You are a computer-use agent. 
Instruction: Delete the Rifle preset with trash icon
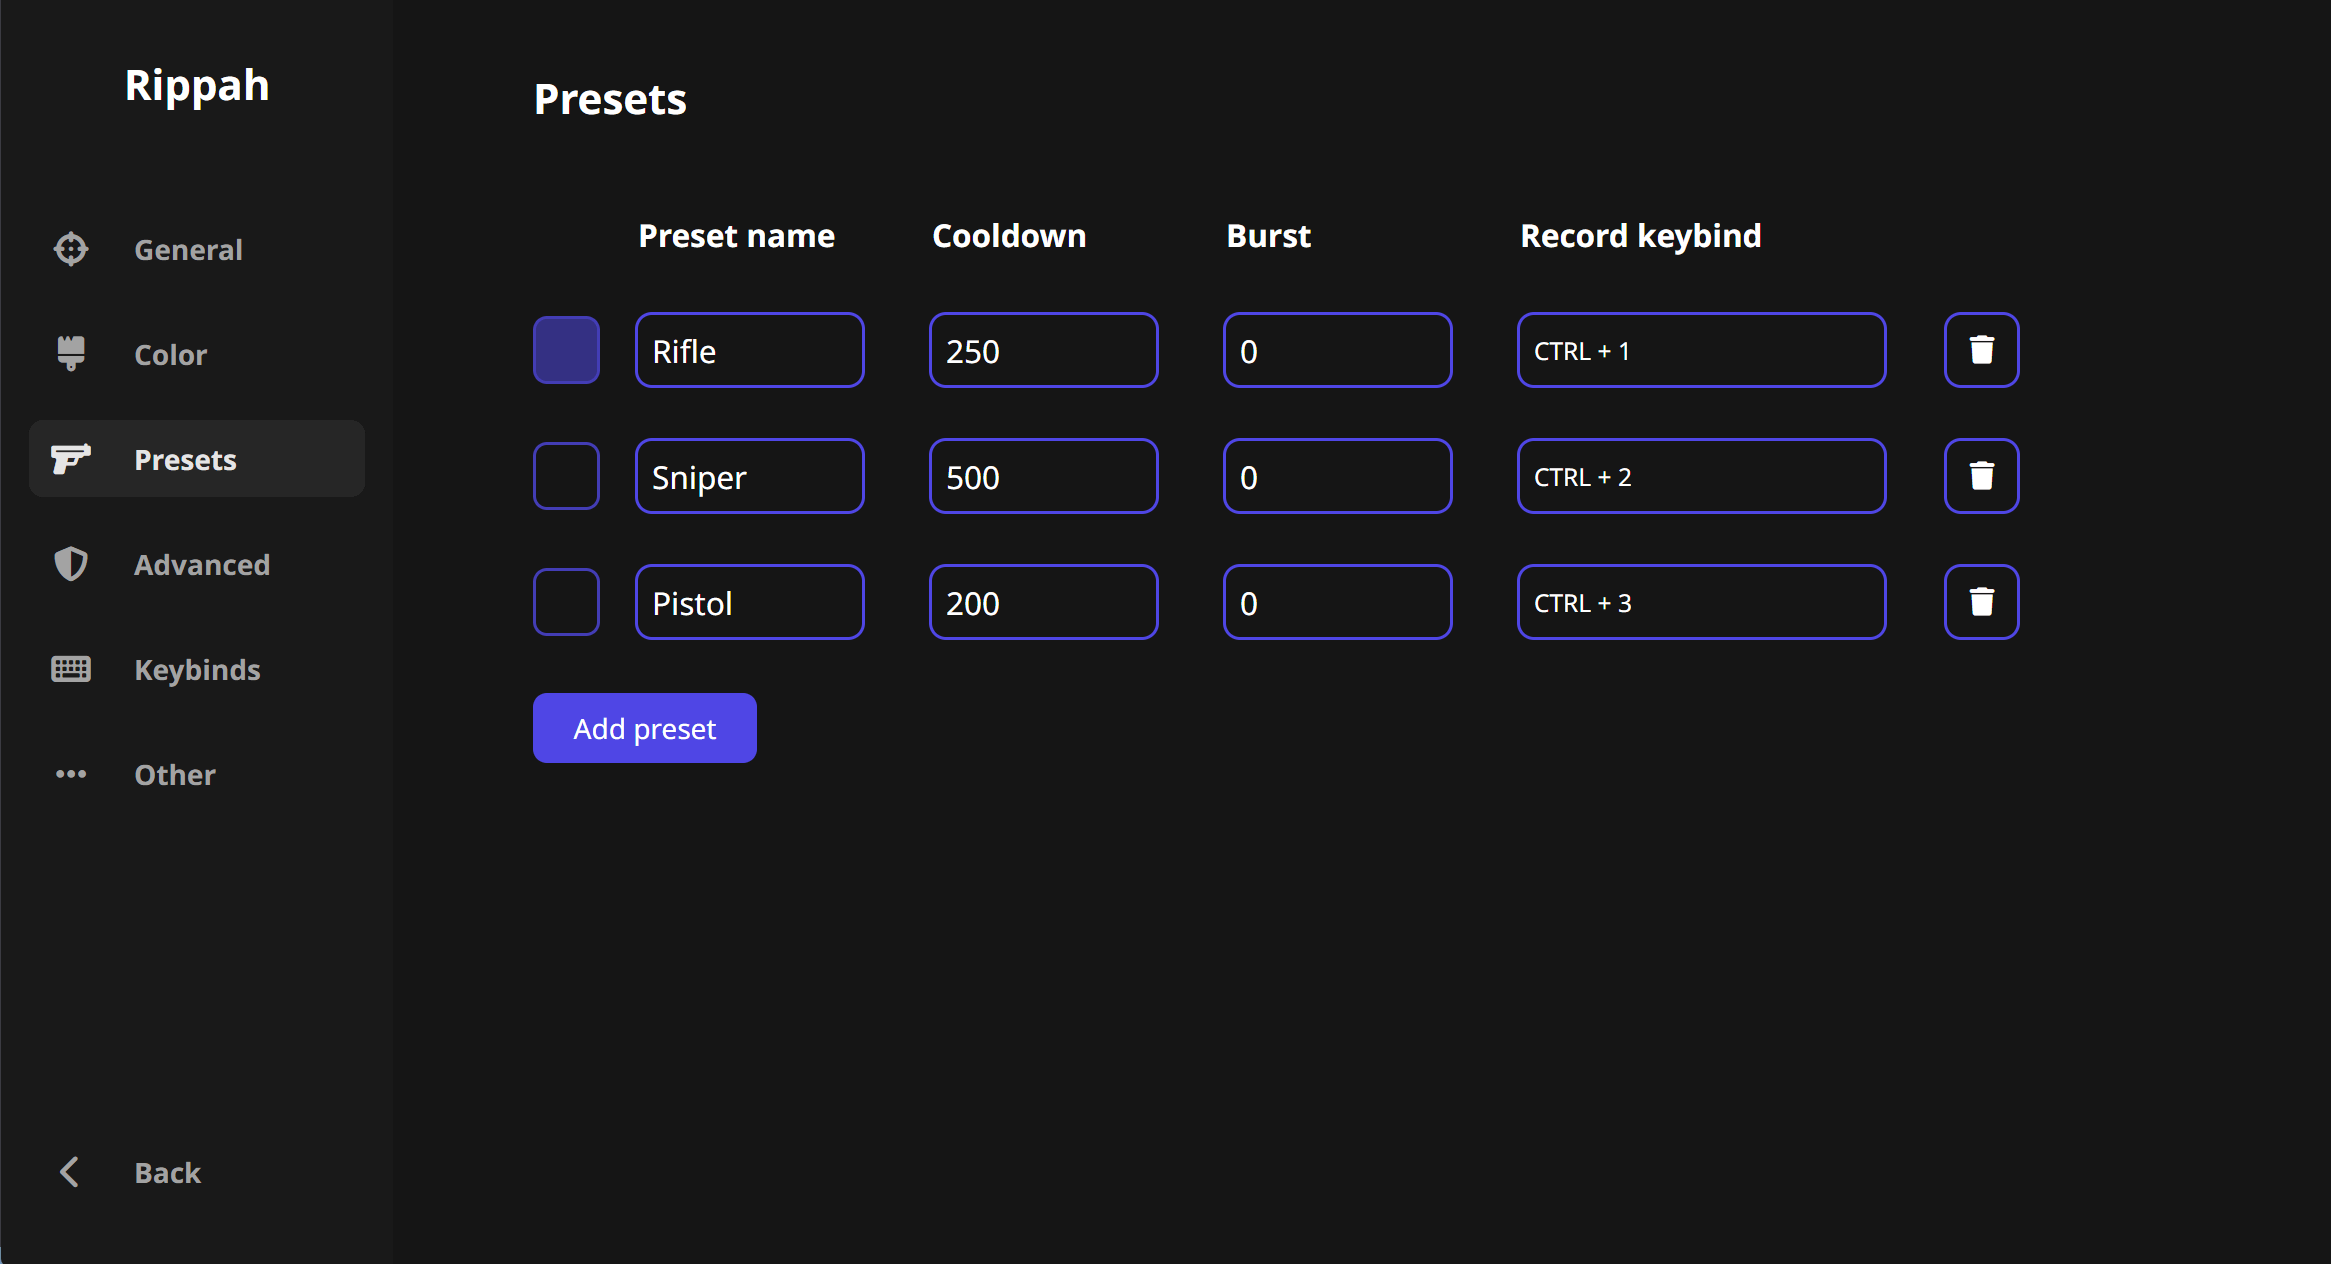1981,350
